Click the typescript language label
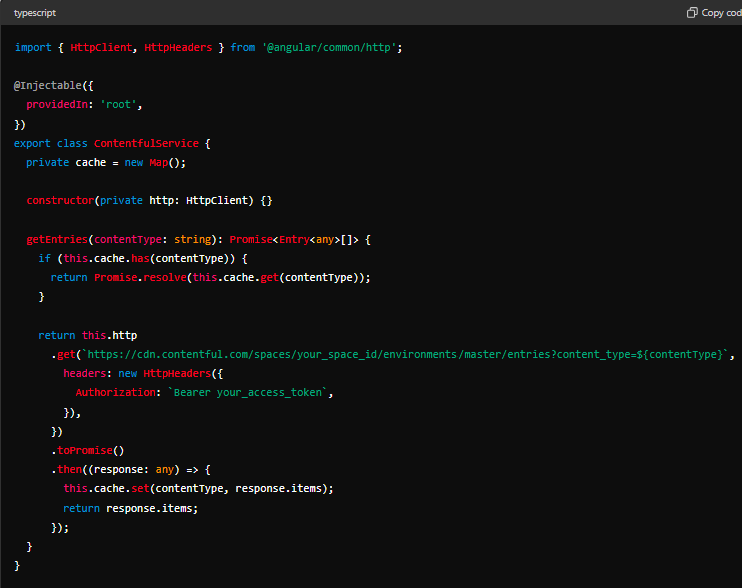The width and height of the screenshot is (743, 588). pos(35,13)
